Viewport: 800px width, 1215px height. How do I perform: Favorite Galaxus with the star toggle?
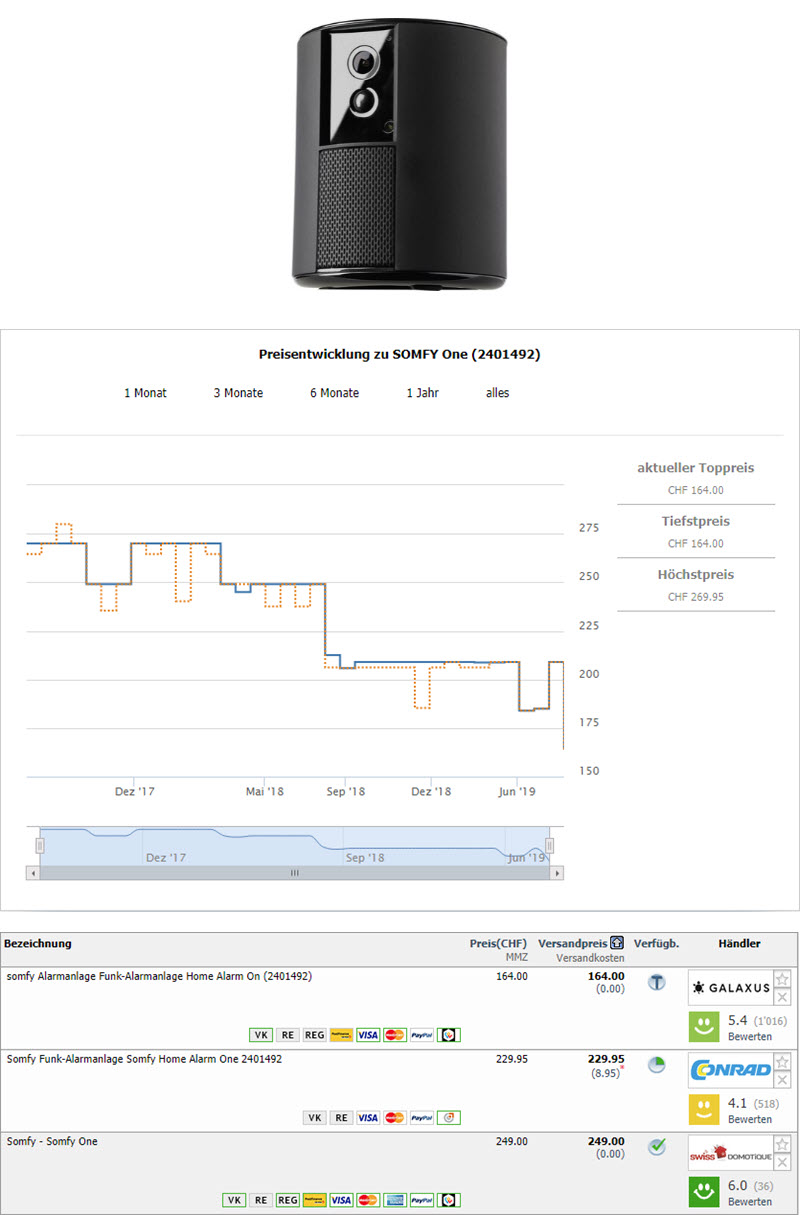[783, 979]
